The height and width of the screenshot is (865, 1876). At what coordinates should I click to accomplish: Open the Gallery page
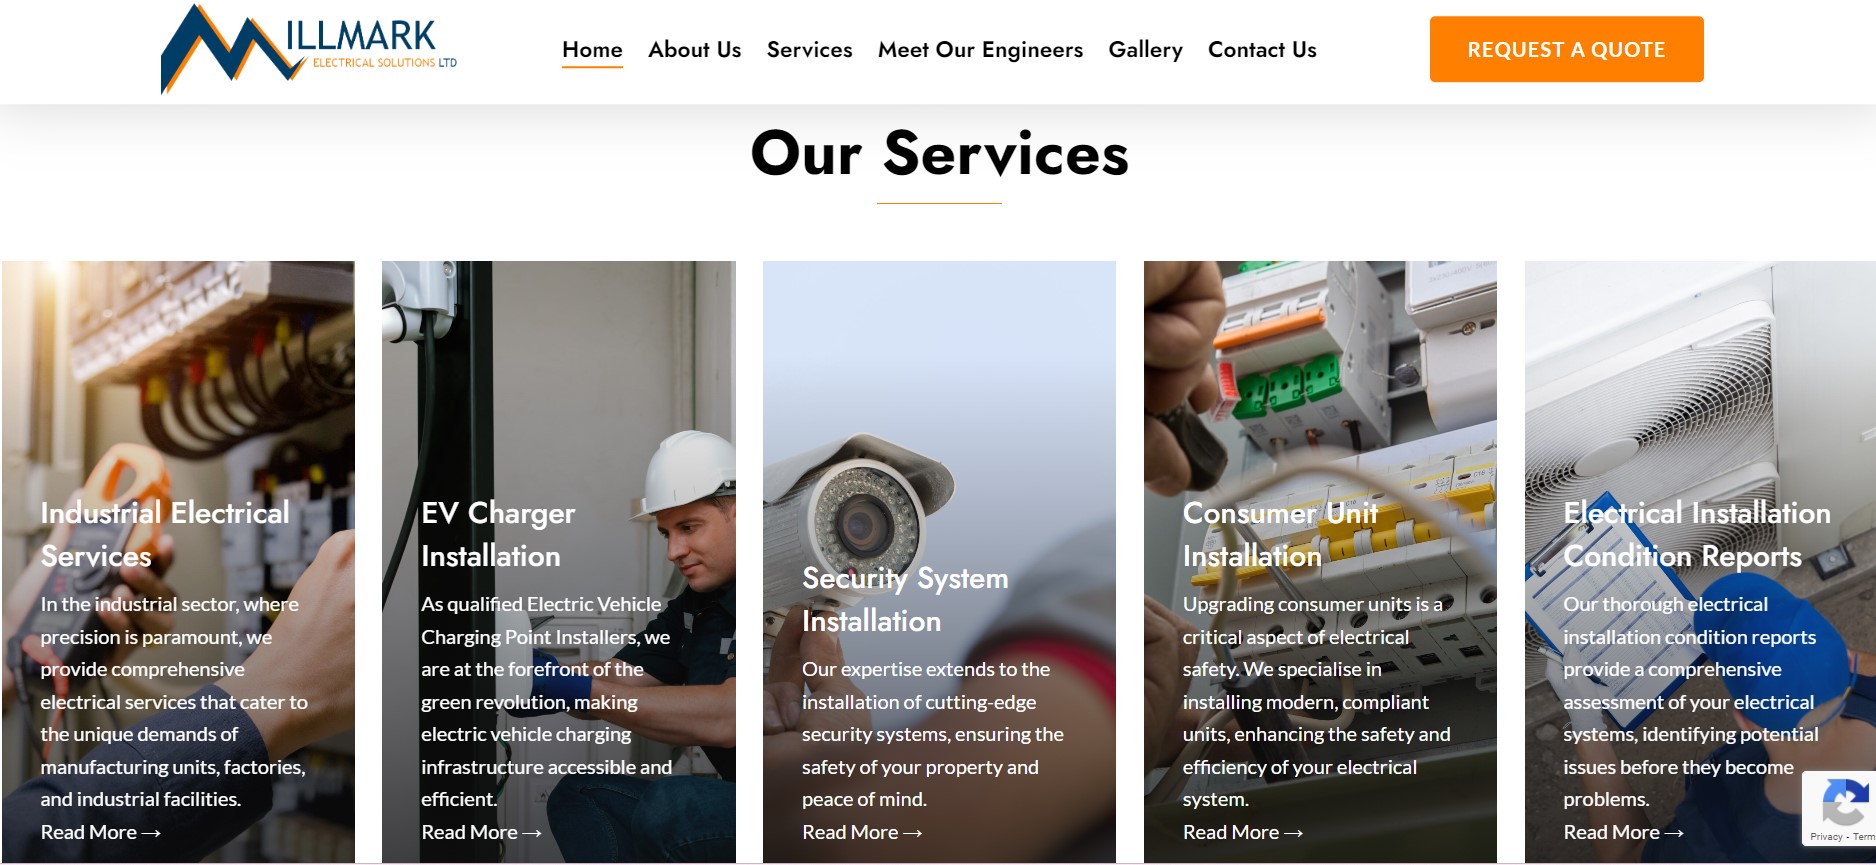1145,49
